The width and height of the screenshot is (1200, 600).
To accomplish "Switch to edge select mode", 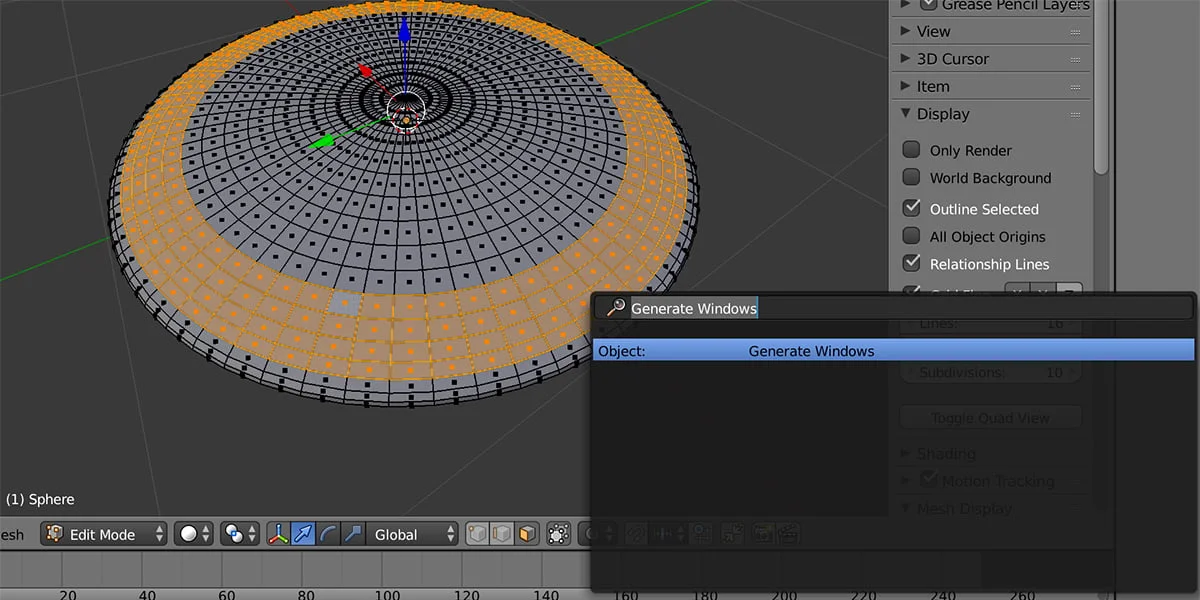I will (x=503, y=533).
